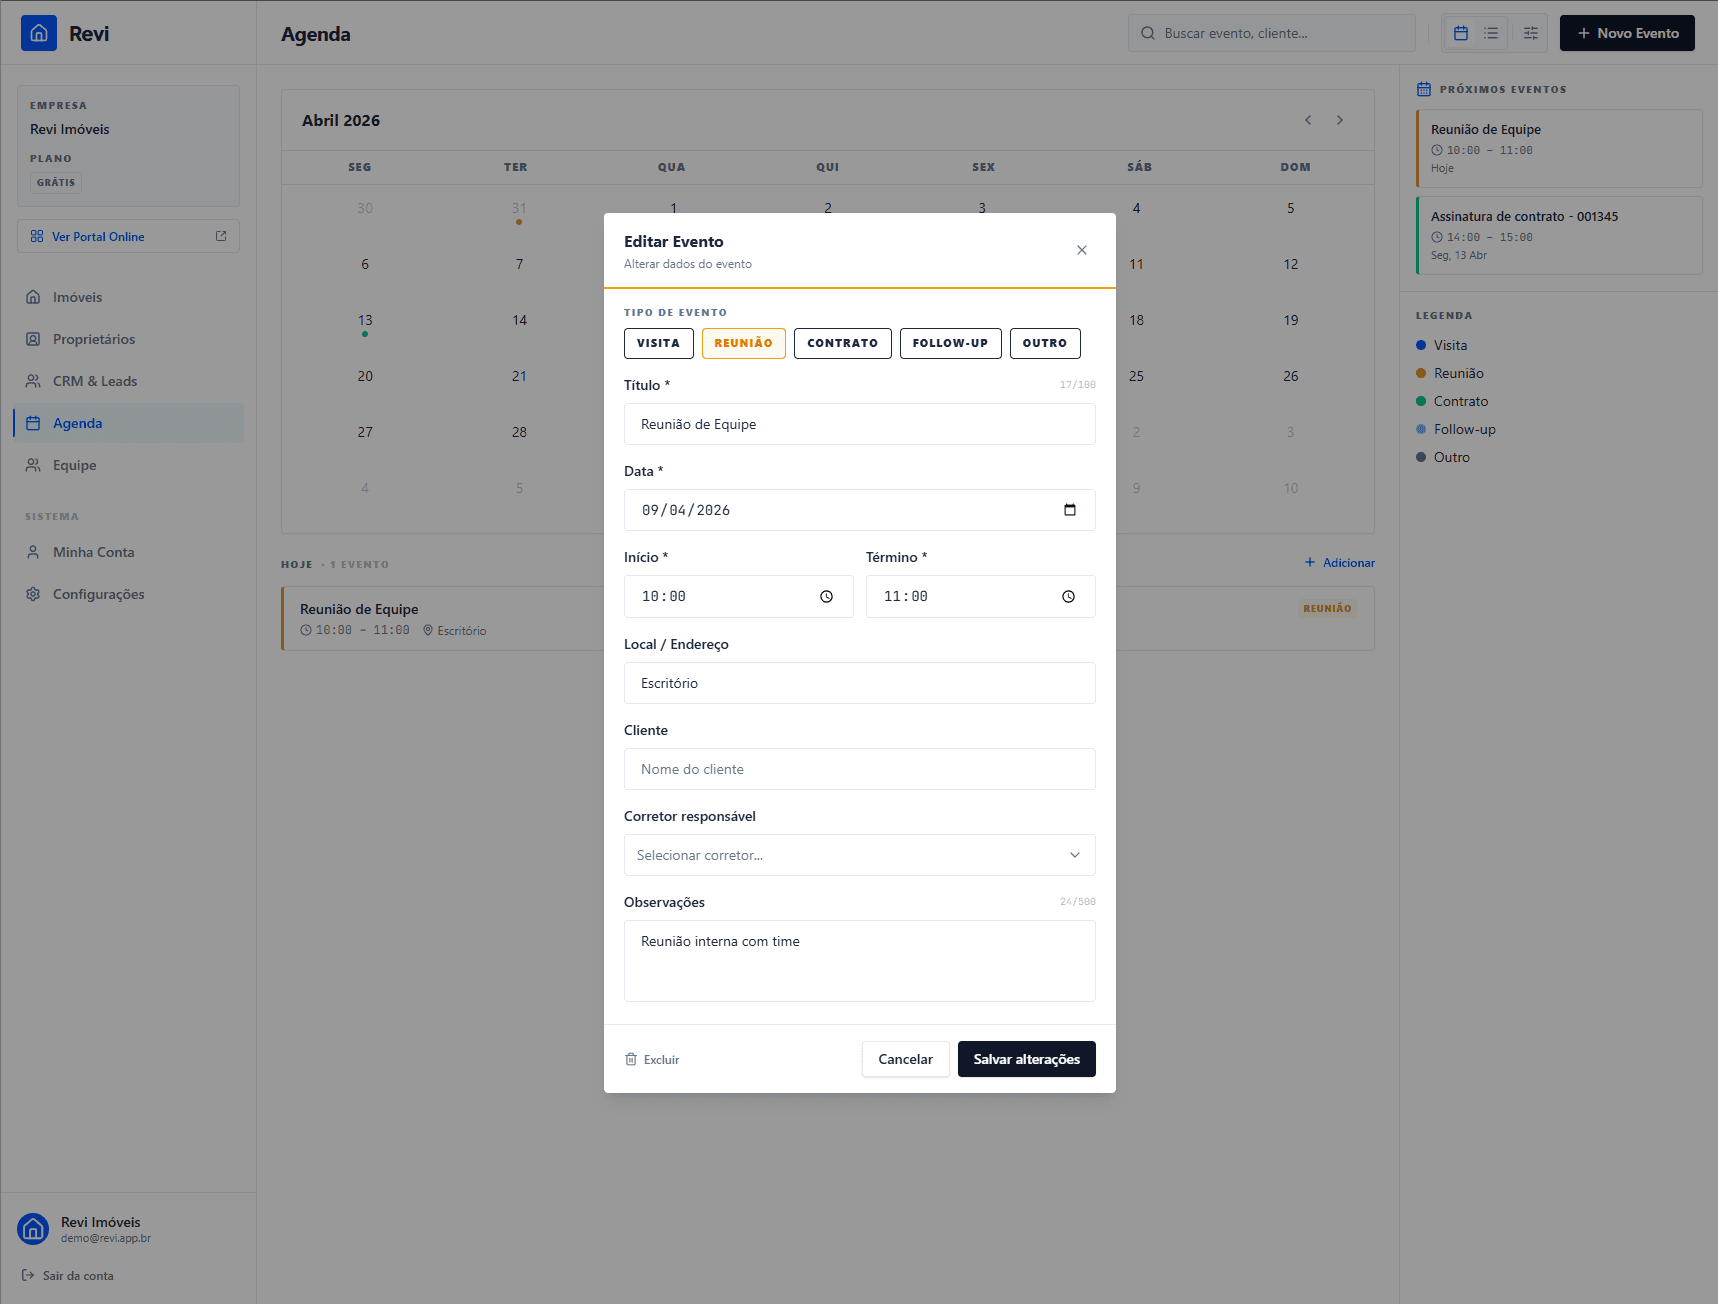The width and height of the screenshot is (1718, 1304).
Task: Click the Nome do cliente input field
Action: [x=859, y=769]
